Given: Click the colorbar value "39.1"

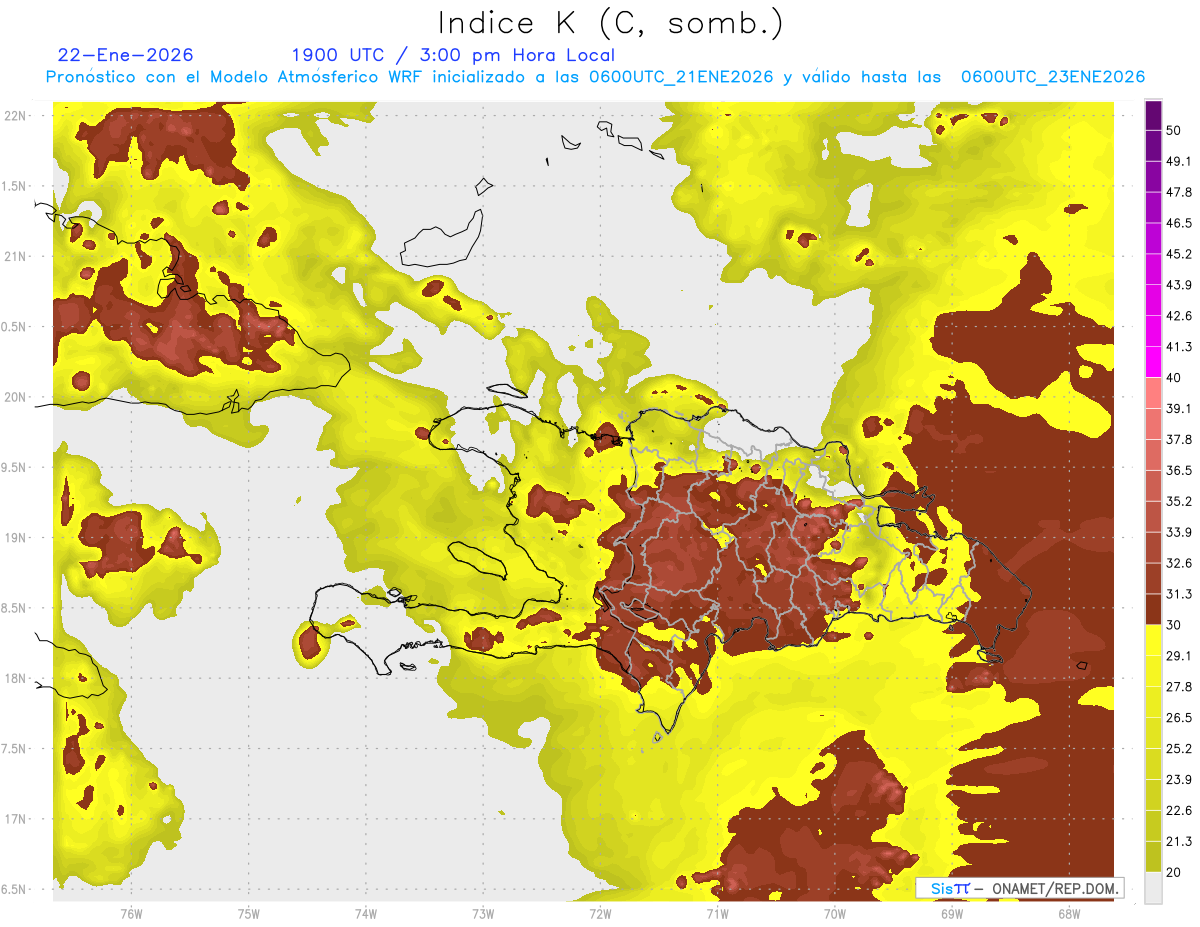Looking at the screenshot, I should (1179, 408).
